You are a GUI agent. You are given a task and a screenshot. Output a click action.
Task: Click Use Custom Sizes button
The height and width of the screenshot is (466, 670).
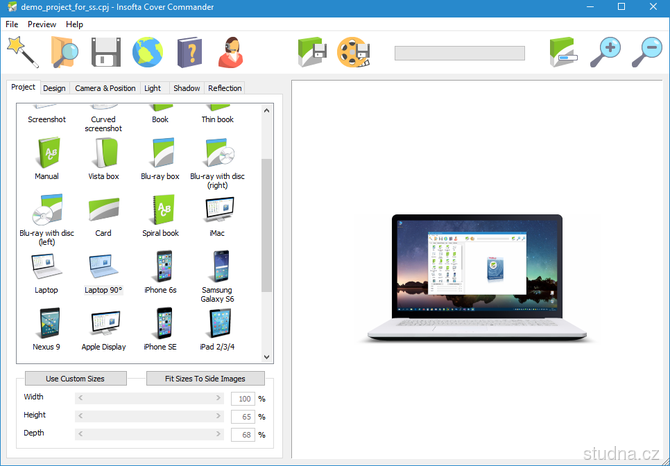click(x=76, y=378)
